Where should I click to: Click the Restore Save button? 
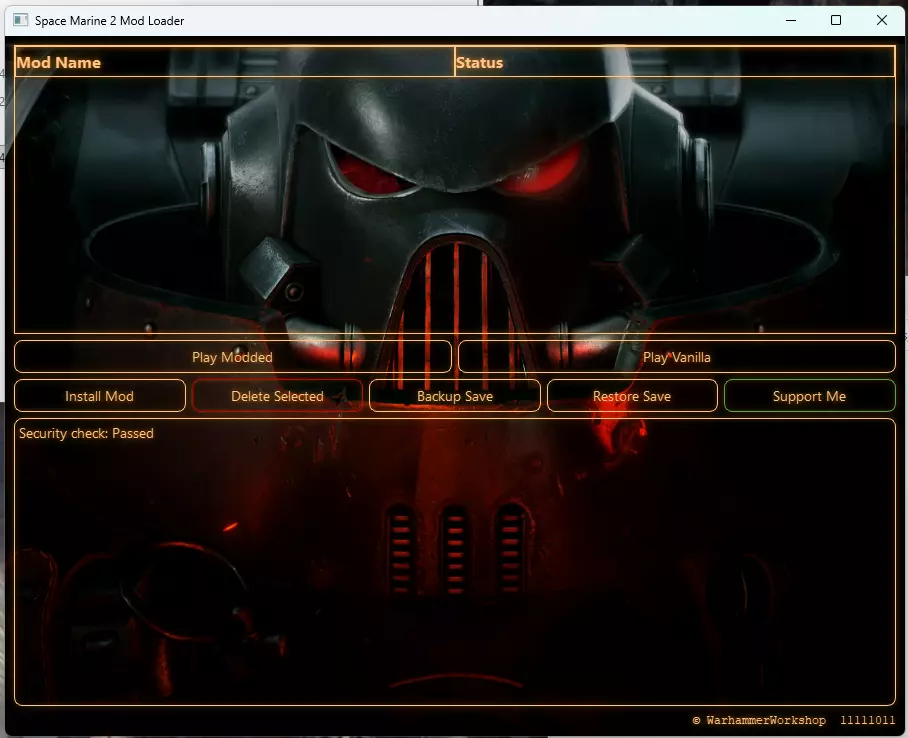coord(632,396)
